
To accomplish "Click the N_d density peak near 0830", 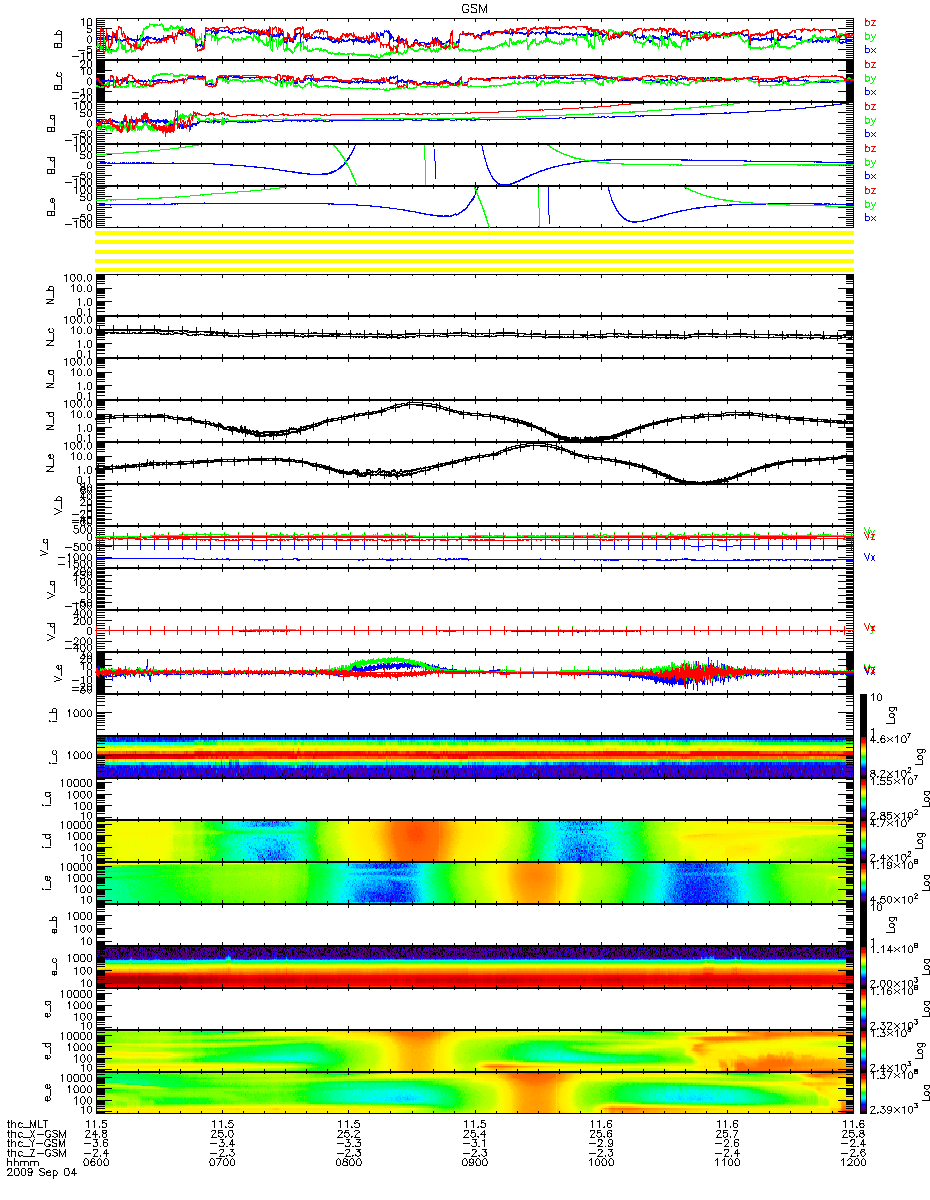I will [x=414, y=404].
